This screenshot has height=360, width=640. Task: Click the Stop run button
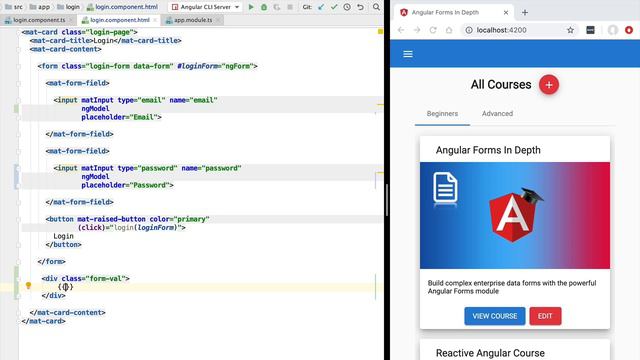(290, 7)
